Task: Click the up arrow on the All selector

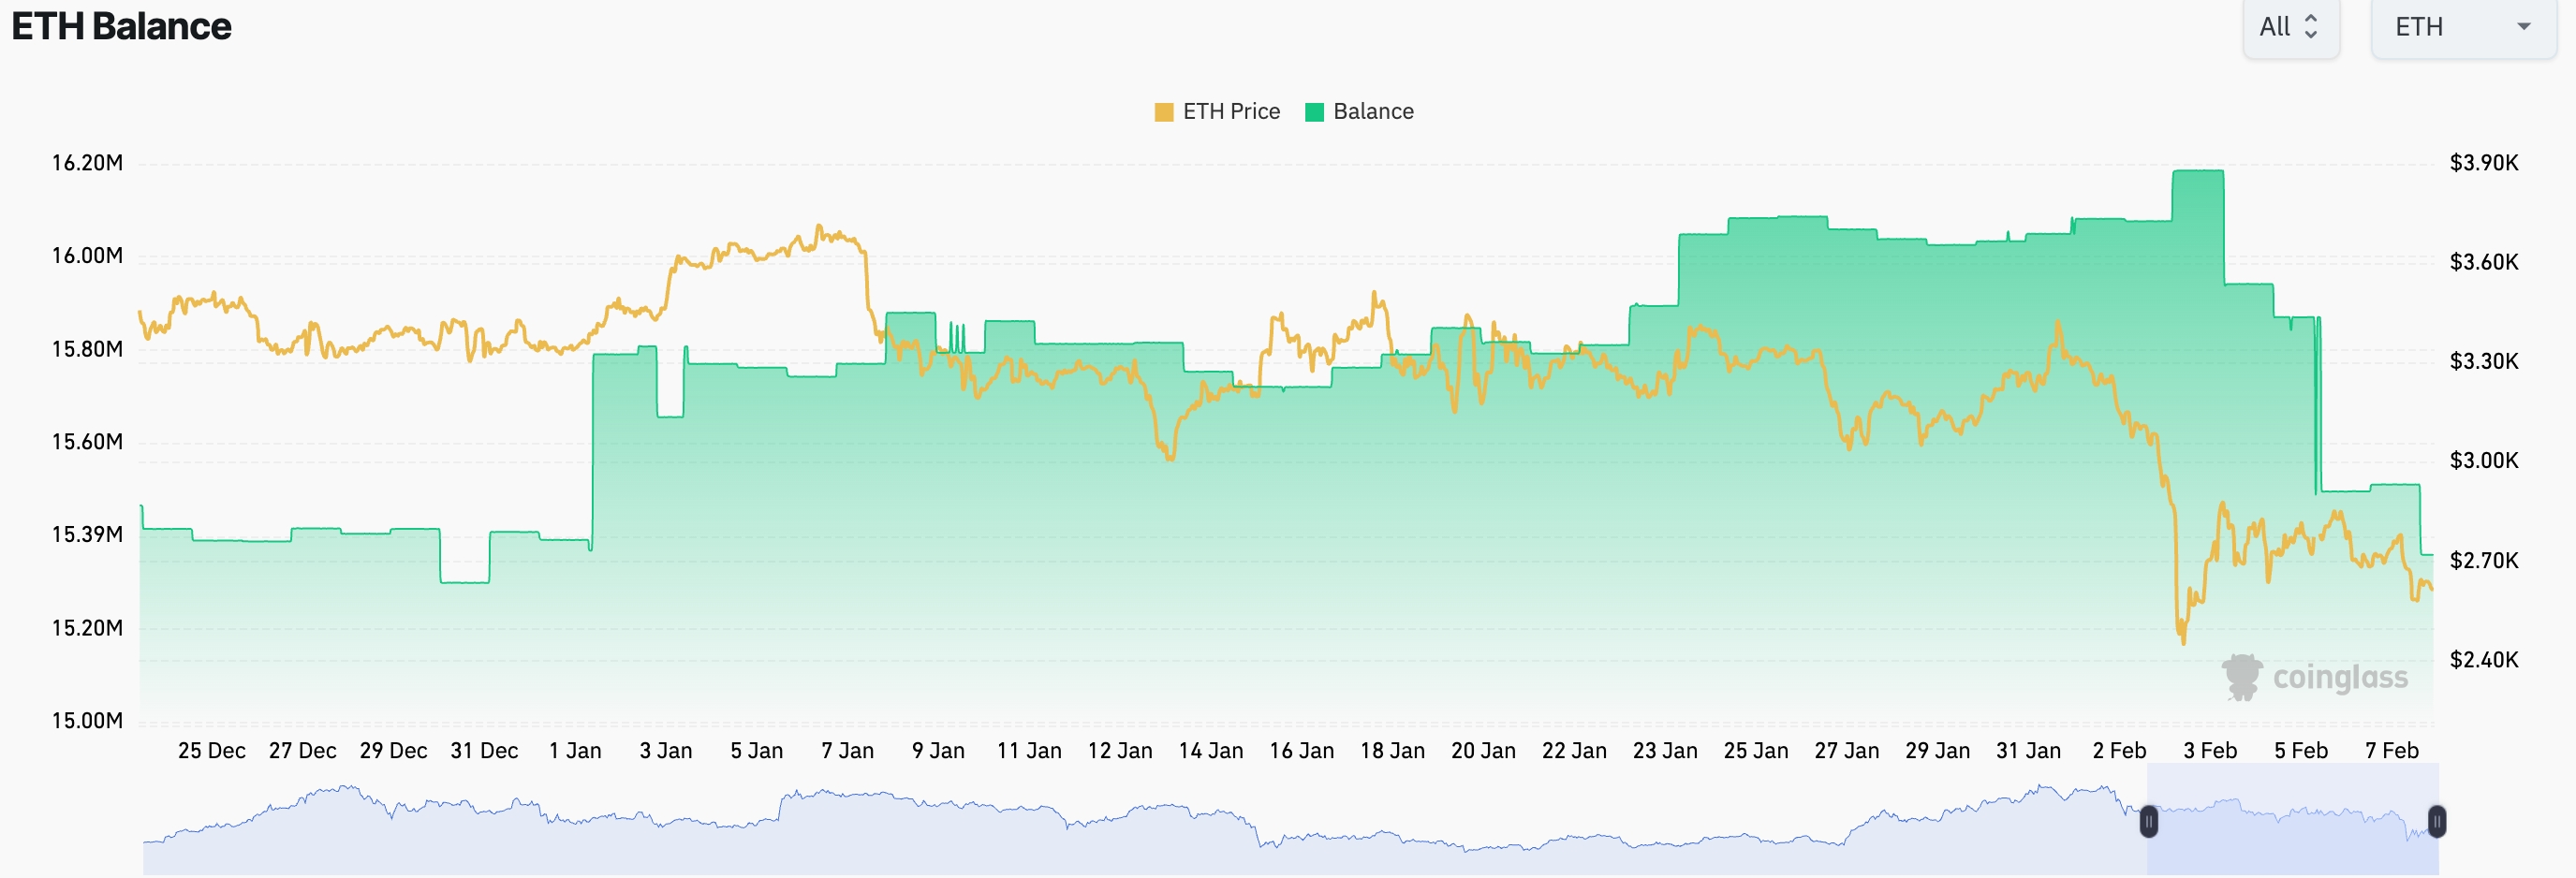Action: point(2313,20)
